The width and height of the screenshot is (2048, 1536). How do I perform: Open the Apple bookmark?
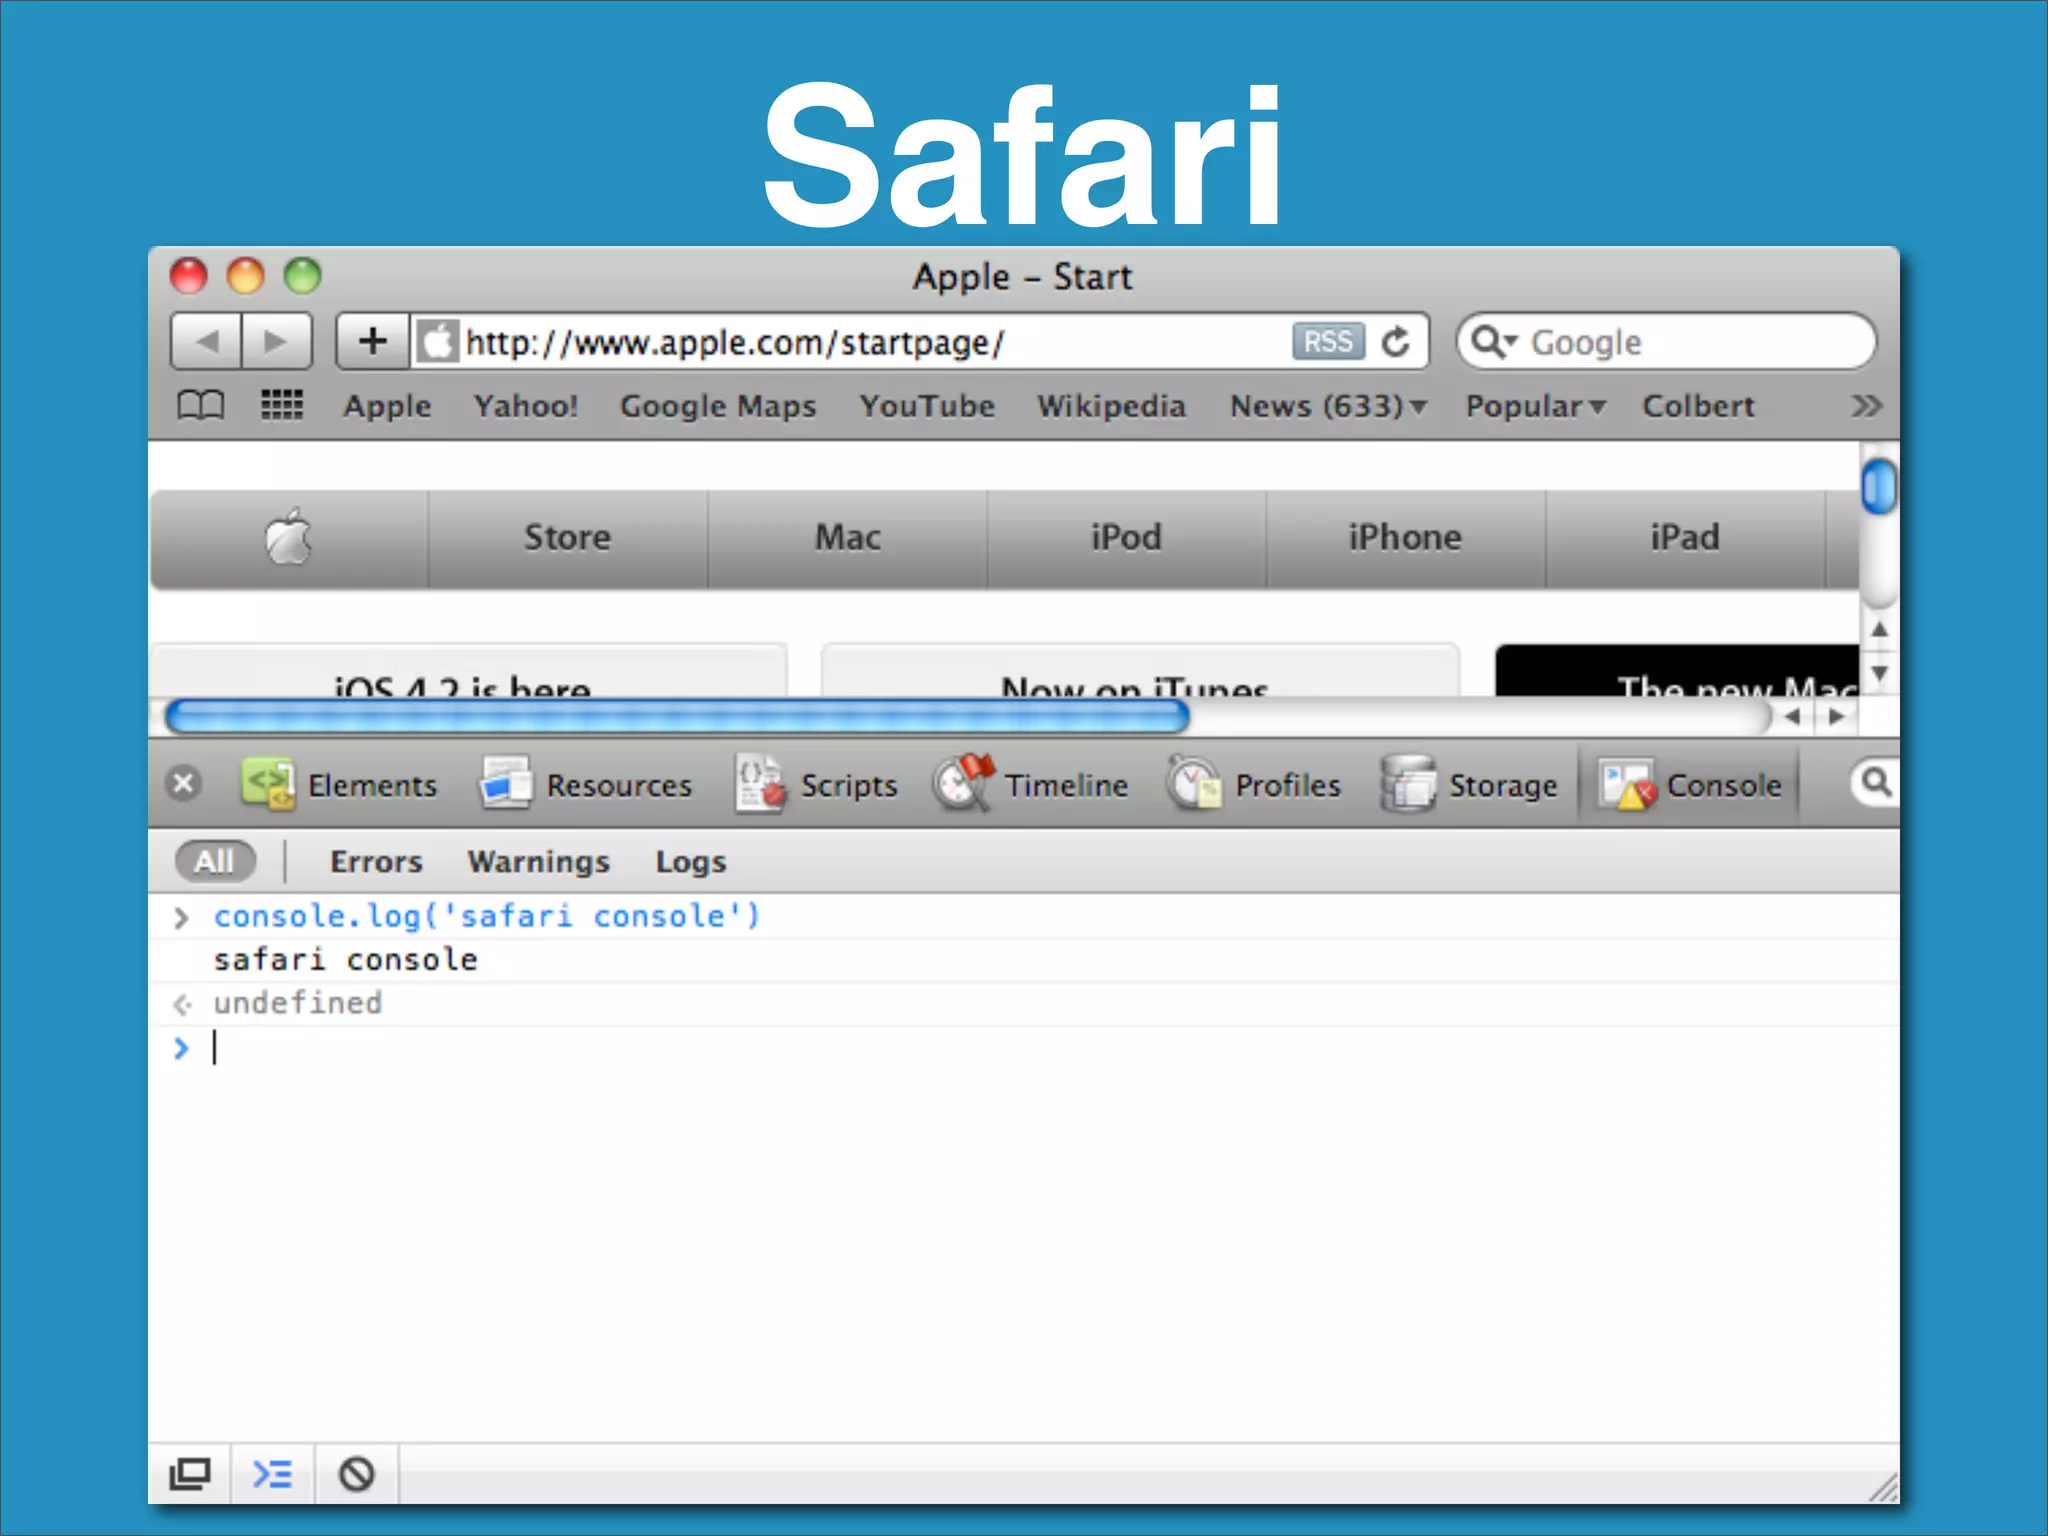387,406
